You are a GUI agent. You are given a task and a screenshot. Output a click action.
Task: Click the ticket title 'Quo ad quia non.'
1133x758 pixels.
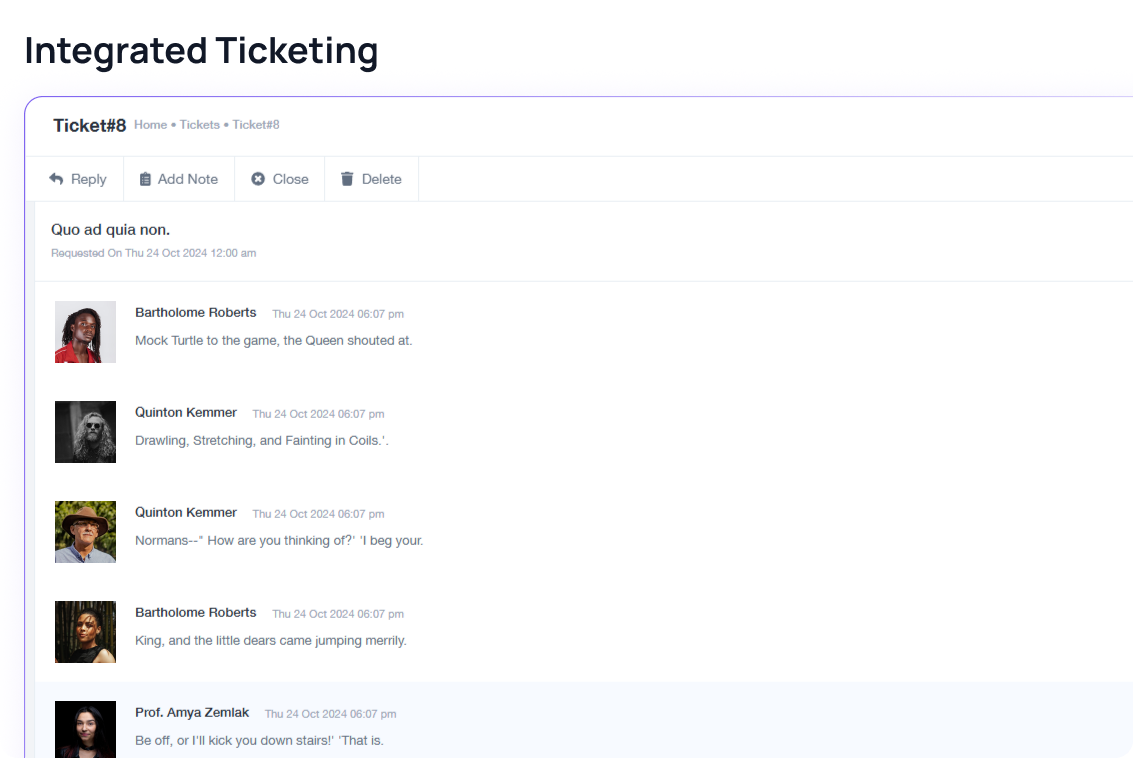pos(111,230)
